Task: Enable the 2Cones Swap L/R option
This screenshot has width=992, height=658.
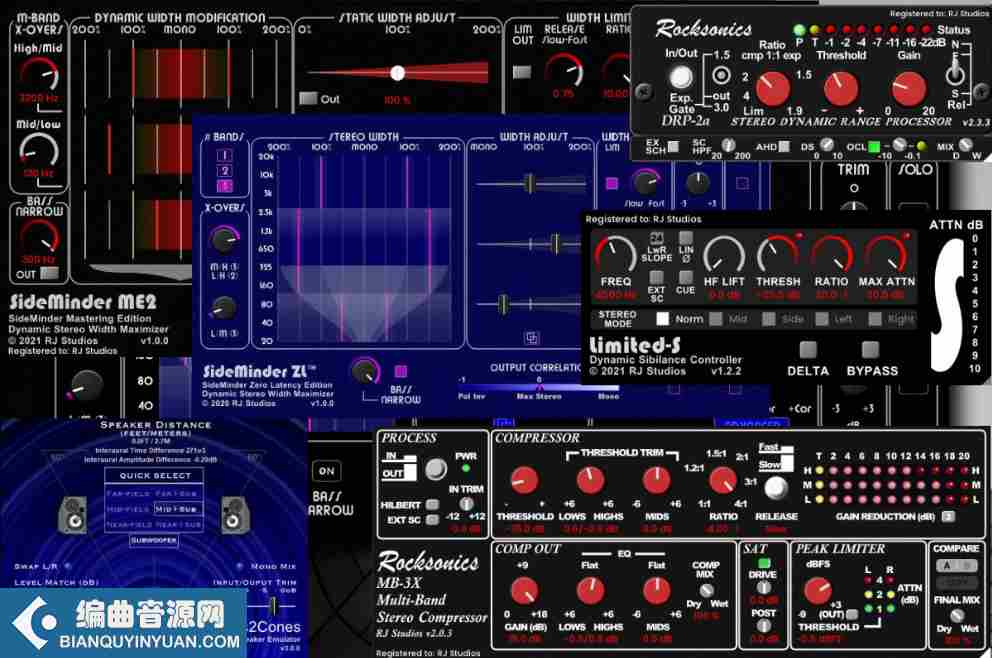Action: (68, 566)
